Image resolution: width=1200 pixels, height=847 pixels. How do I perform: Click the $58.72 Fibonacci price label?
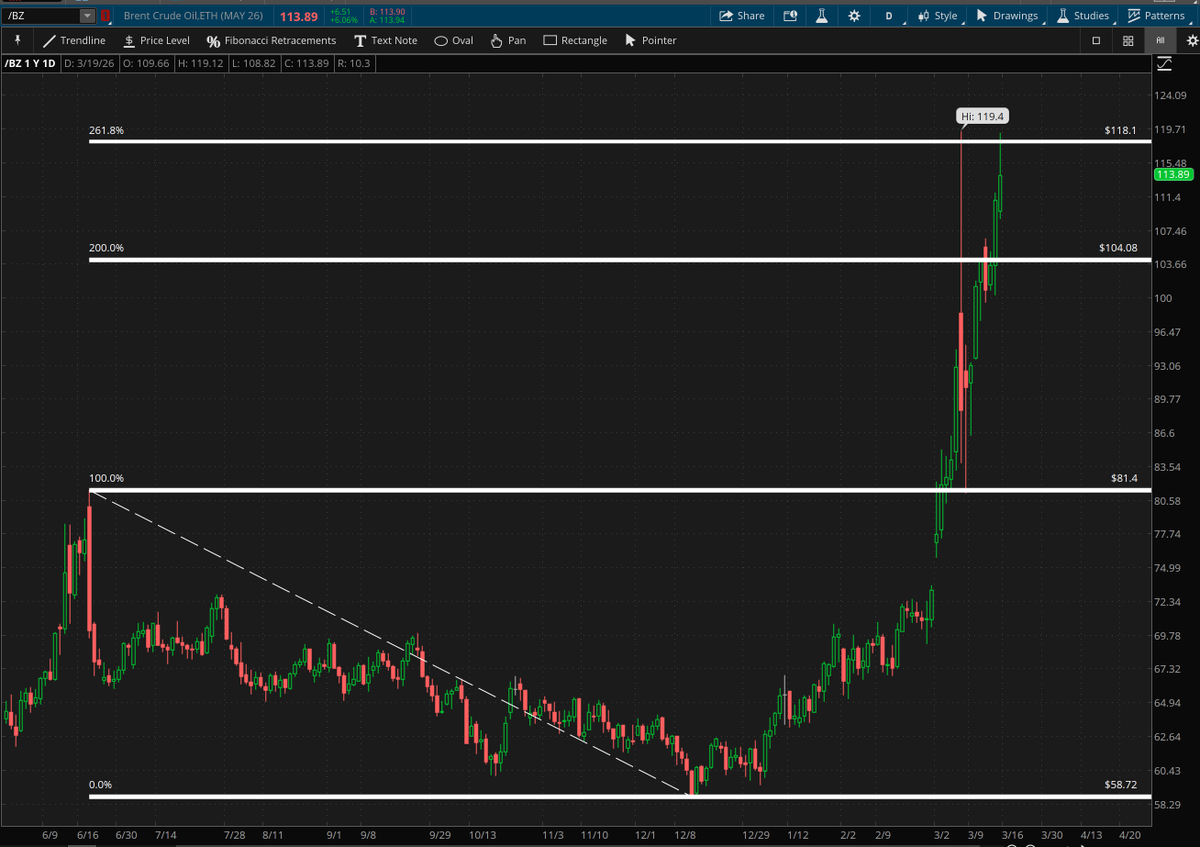pos(1121,785)
